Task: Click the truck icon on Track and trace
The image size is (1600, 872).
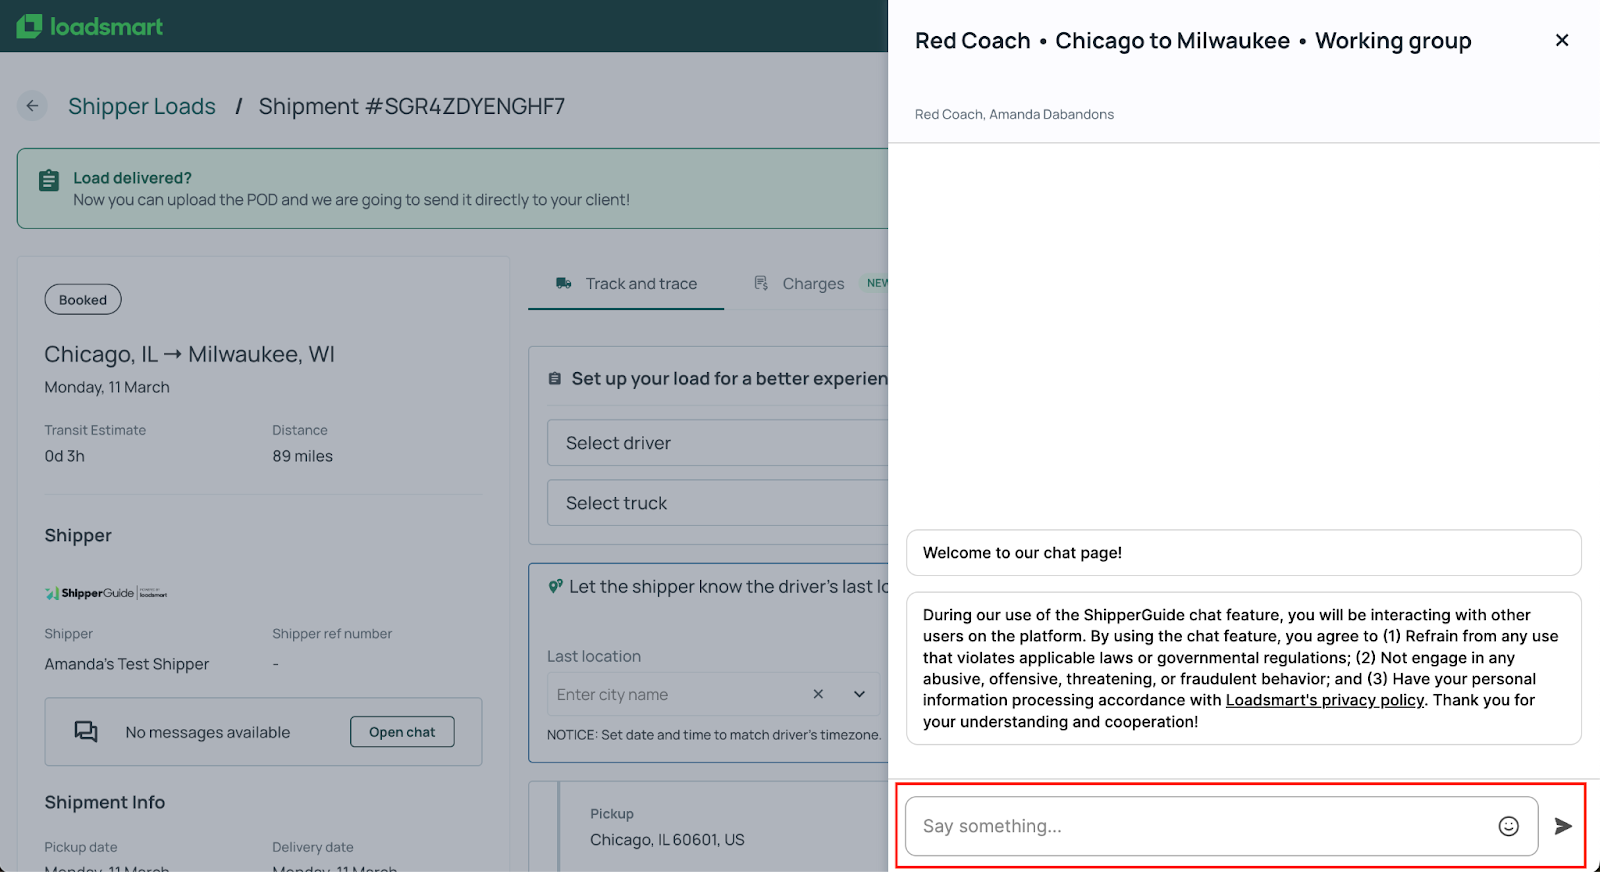Action: coord(564,284)
